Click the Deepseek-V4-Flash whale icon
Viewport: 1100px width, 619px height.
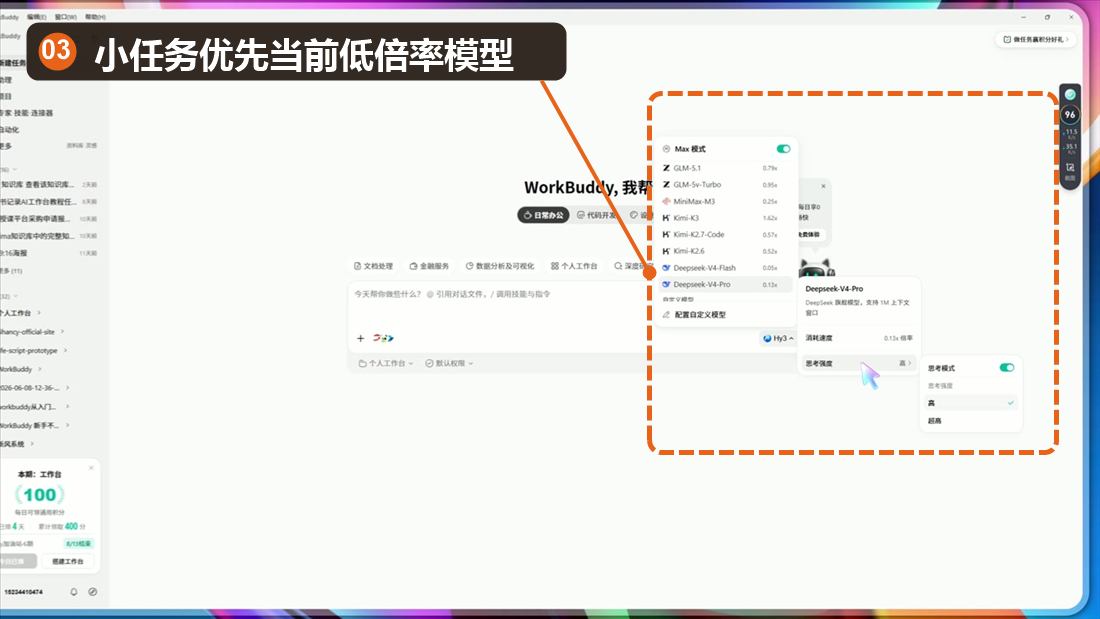pos(666,268)
